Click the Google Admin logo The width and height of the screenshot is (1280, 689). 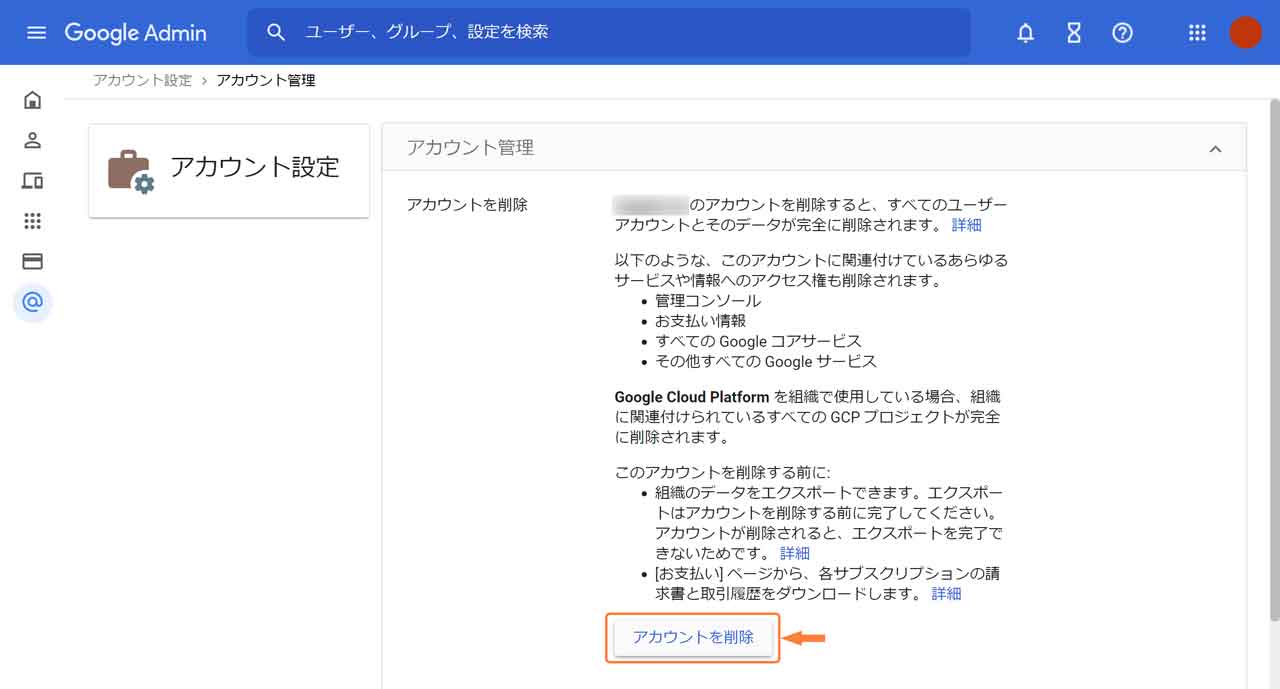(135, 33)
